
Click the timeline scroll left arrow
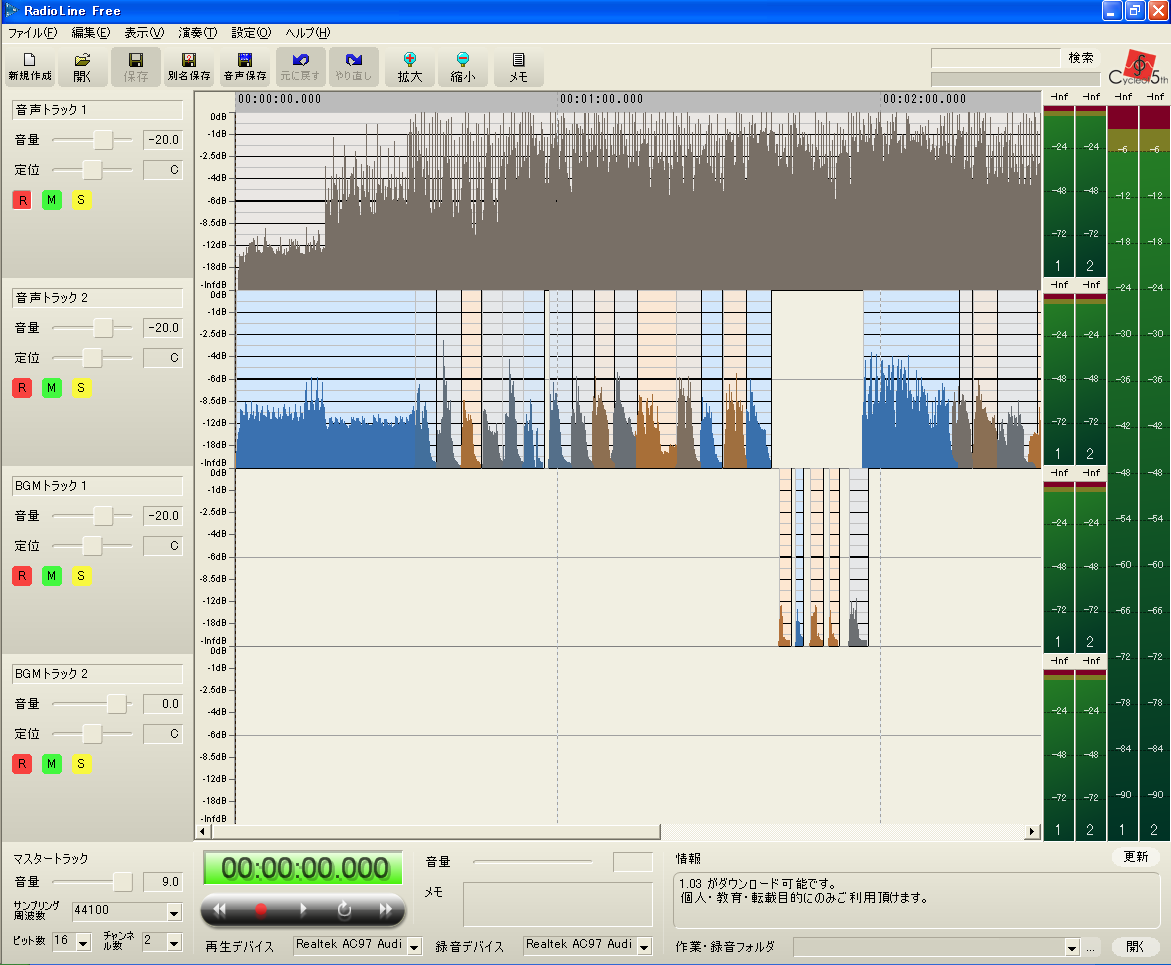tap(202, 831)
